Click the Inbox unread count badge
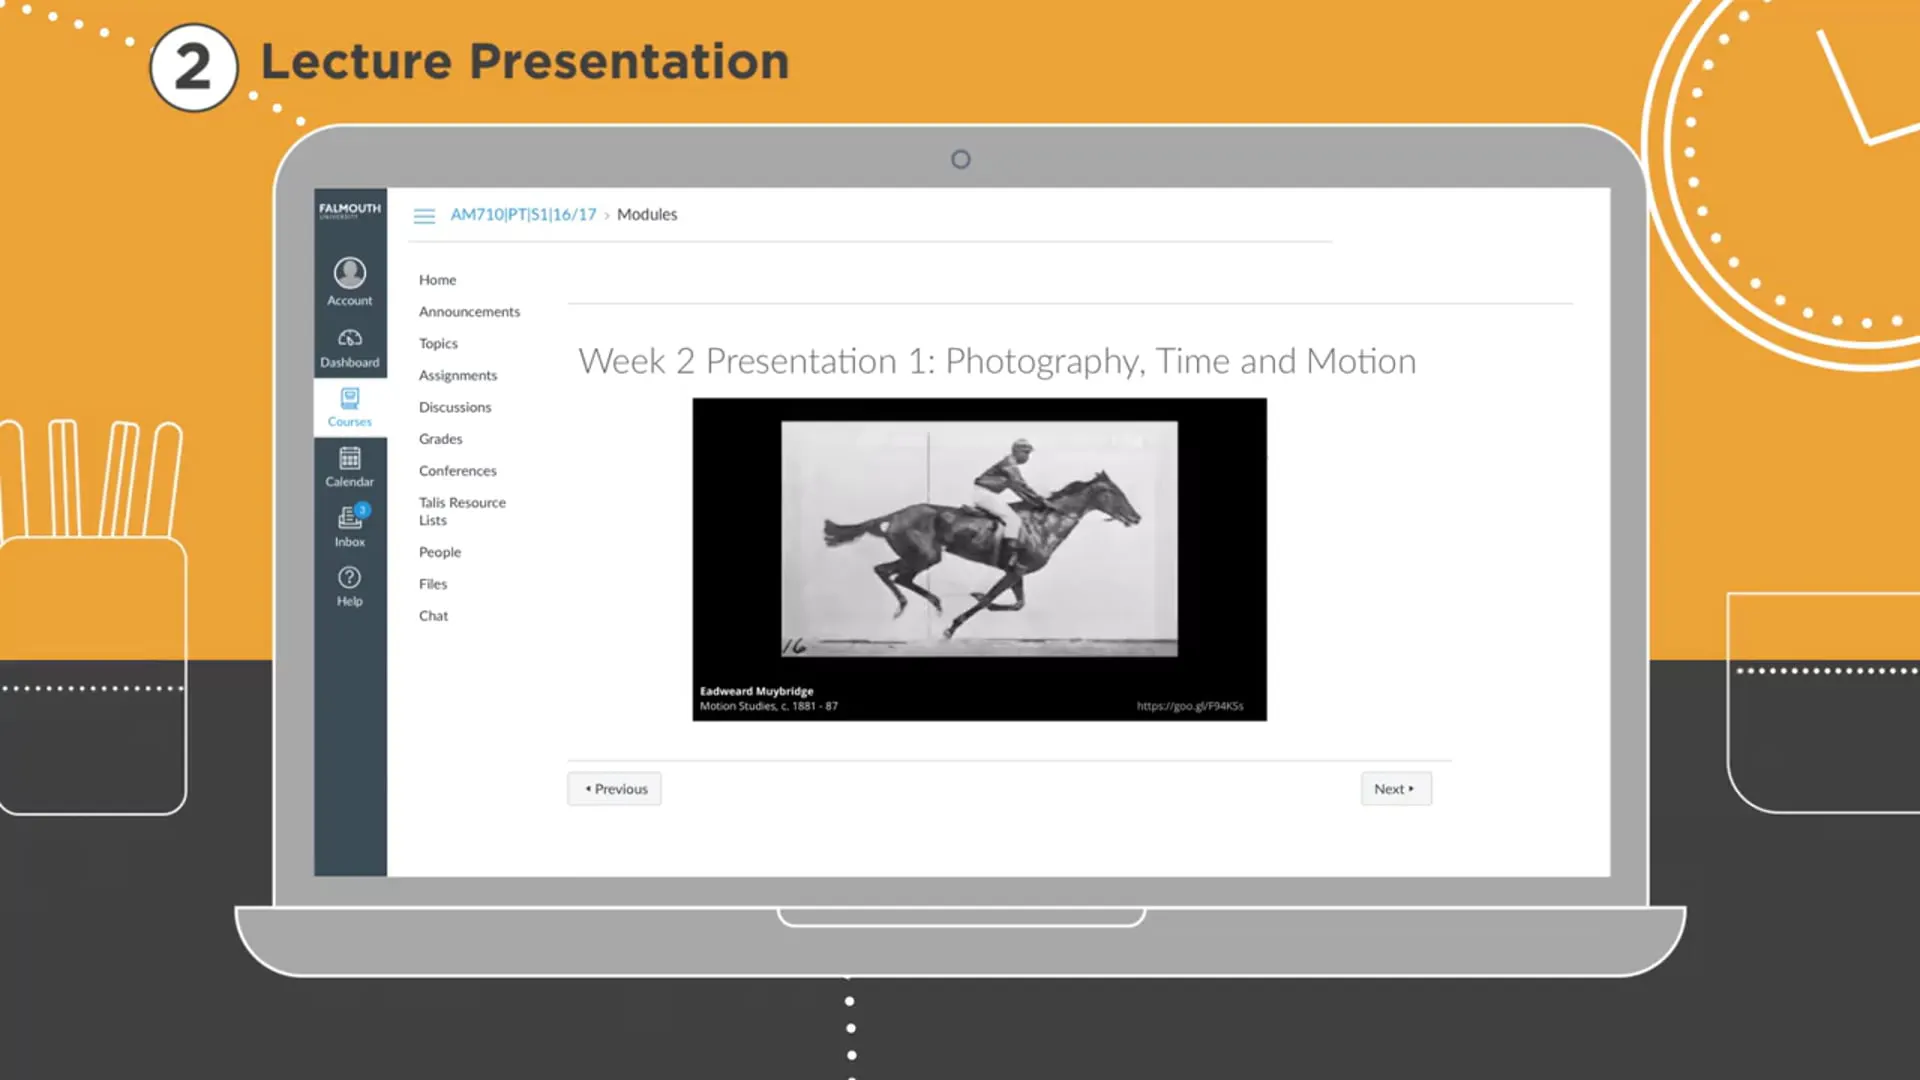The height and width of the screenshot is (1080, 1920). tap(362, 509)
